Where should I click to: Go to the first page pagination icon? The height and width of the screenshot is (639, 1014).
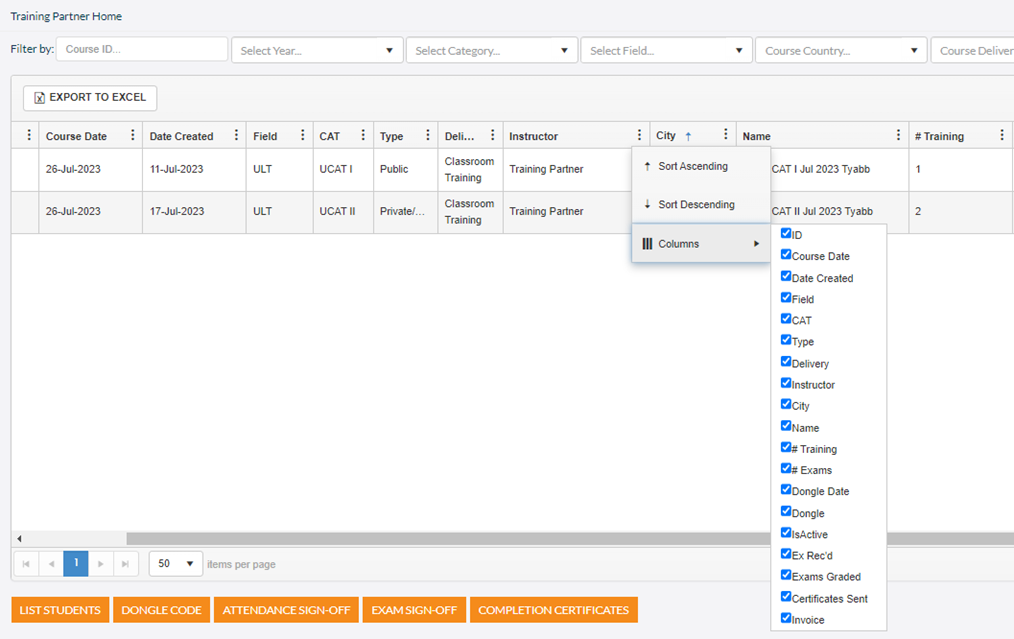click(x=25, y=563)
